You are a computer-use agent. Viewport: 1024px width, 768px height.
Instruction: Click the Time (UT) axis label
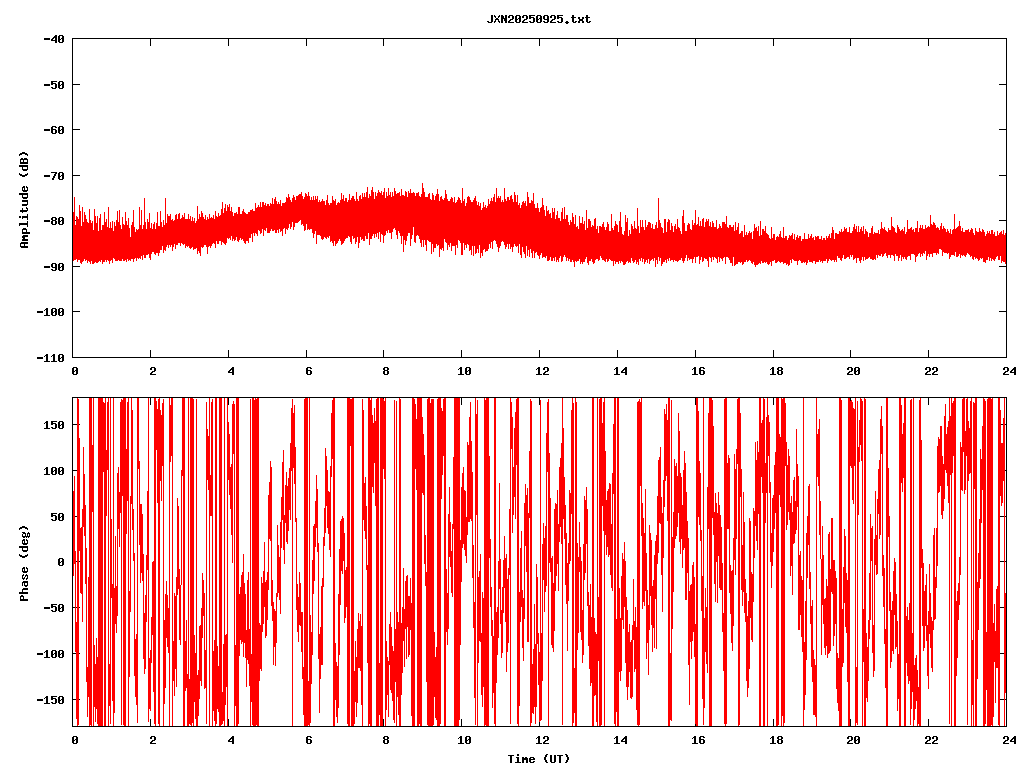pyautogui.click(x=538, y=759)
